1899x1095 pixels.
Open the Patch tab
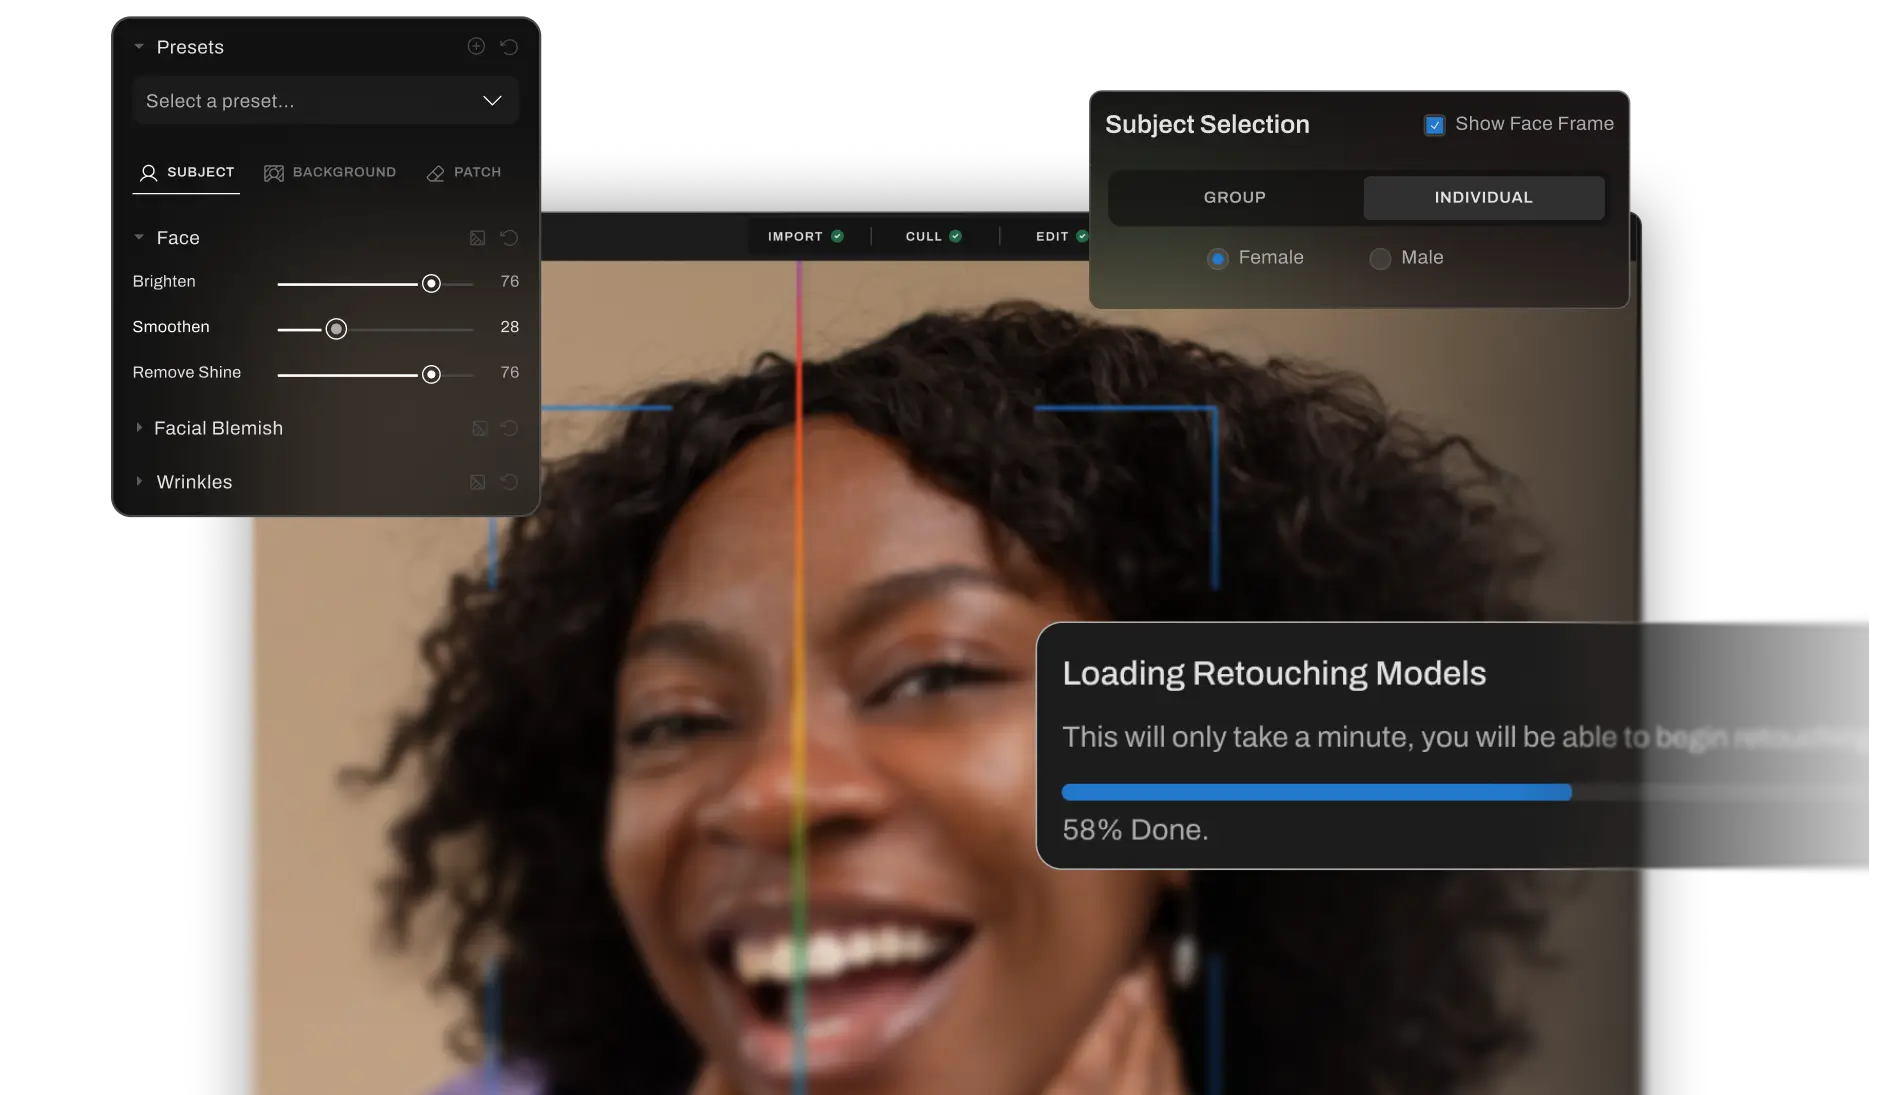click(464, 173)
